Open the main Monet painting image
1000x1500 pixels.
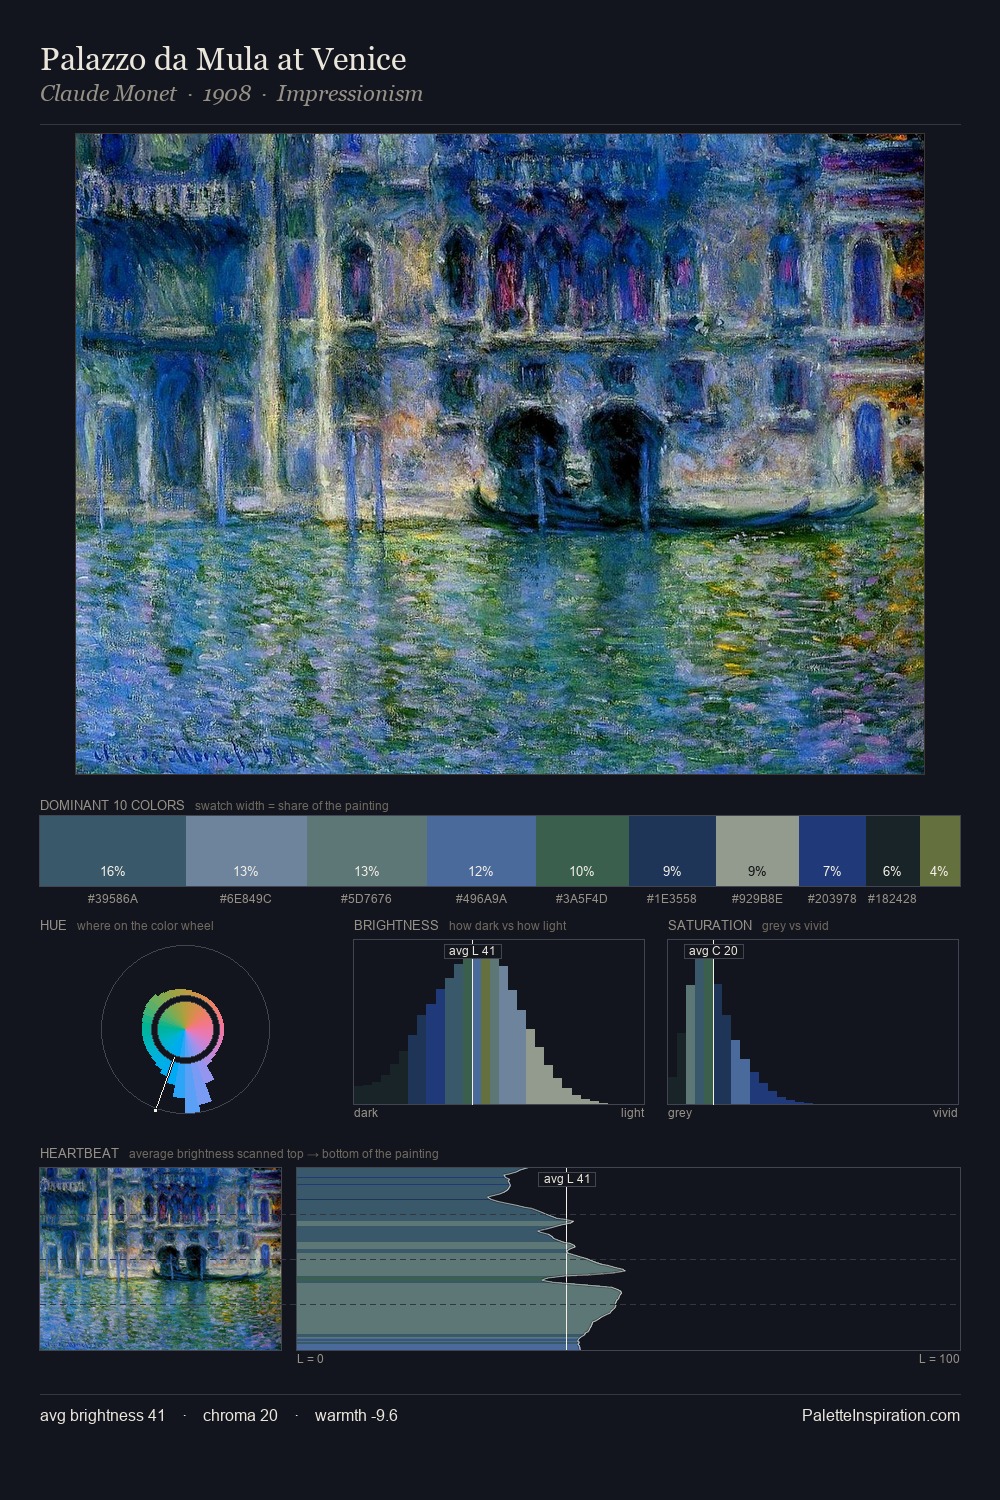coord(500,454)
